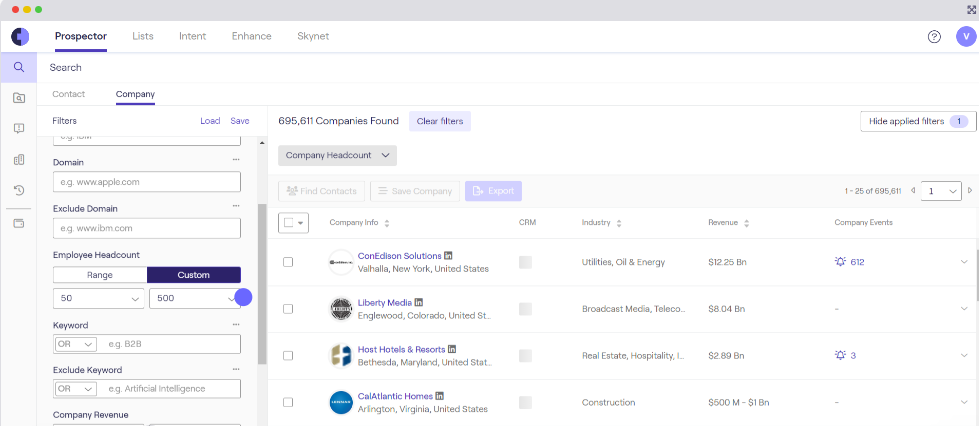The height and width of the screenshot is (426, 979).
Task: Toggle ConEdison Solutions CRM indicator box
Action: tap(525, 262)
